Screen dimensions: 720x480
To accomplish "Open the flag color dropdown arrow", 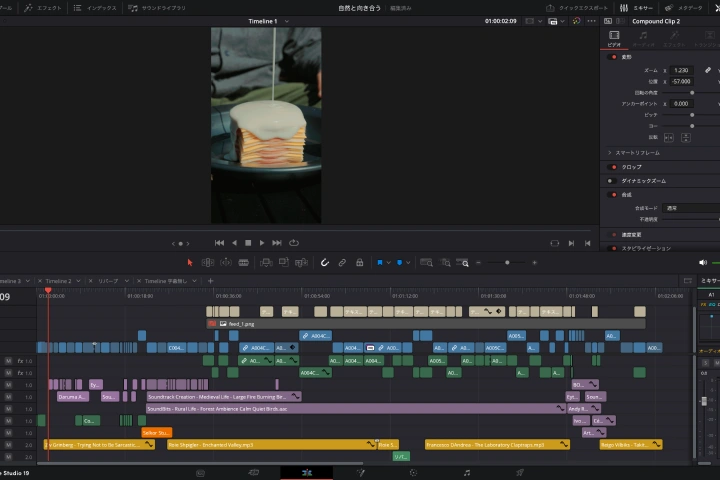I will point(388,263).
